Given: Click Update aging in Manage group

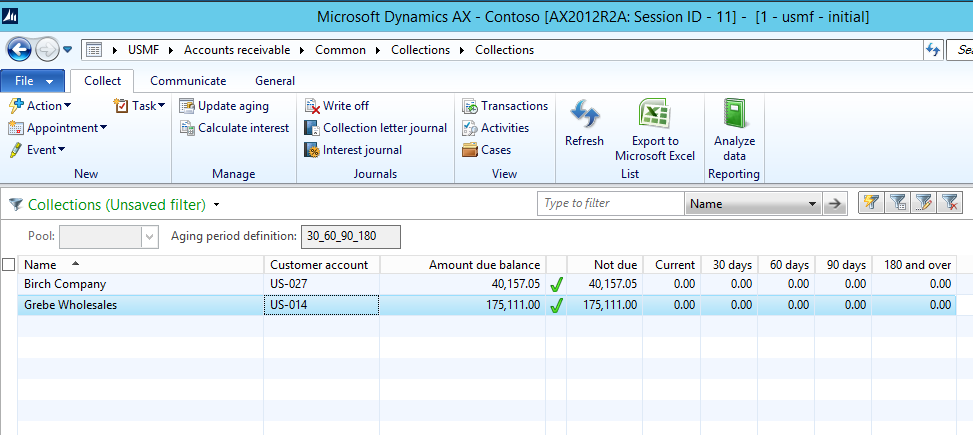Looking at the screenshot, I should click(224, 106).
